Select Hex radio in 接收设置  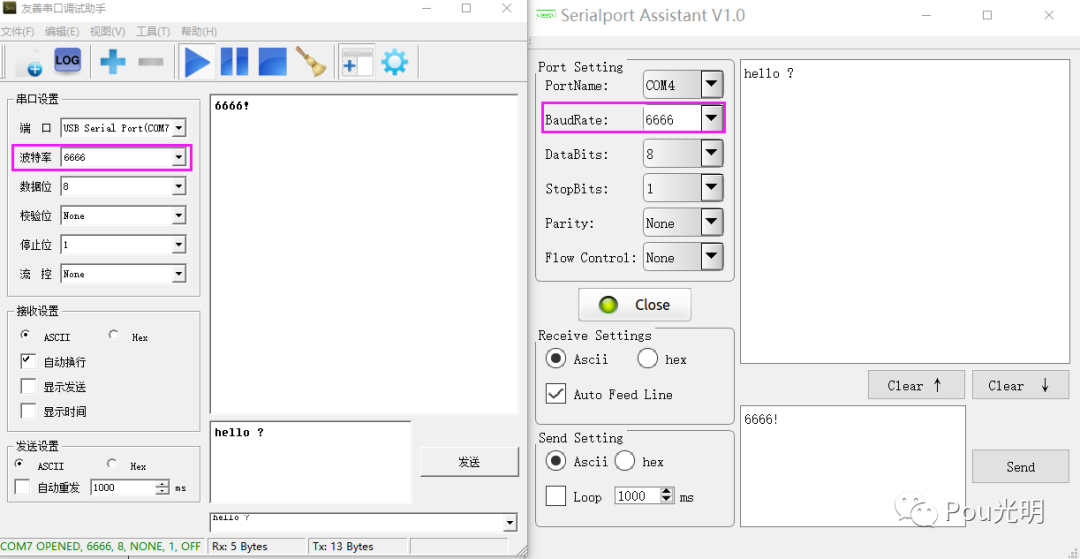(x=114, y=335)
